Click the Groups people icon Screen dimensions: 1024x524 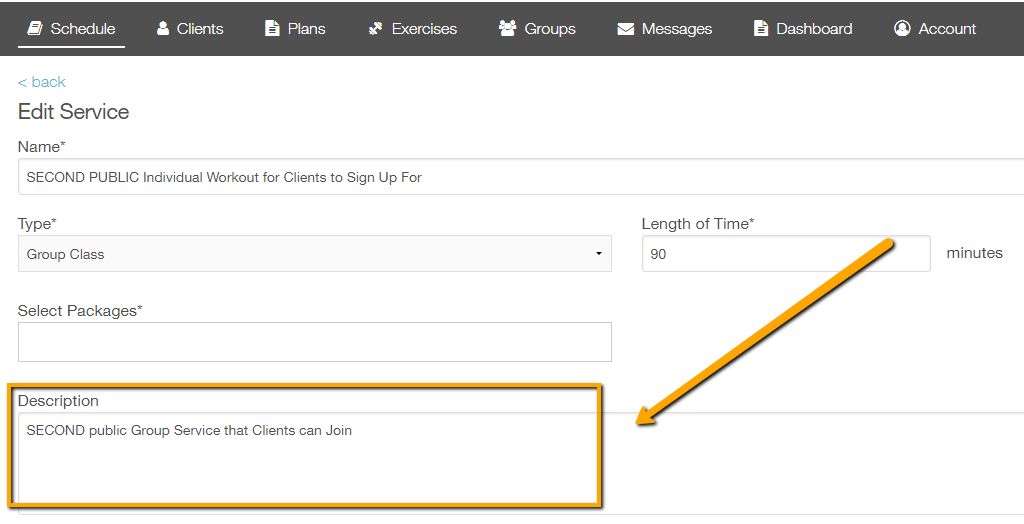pyautogui.click(x=507, y=28)
